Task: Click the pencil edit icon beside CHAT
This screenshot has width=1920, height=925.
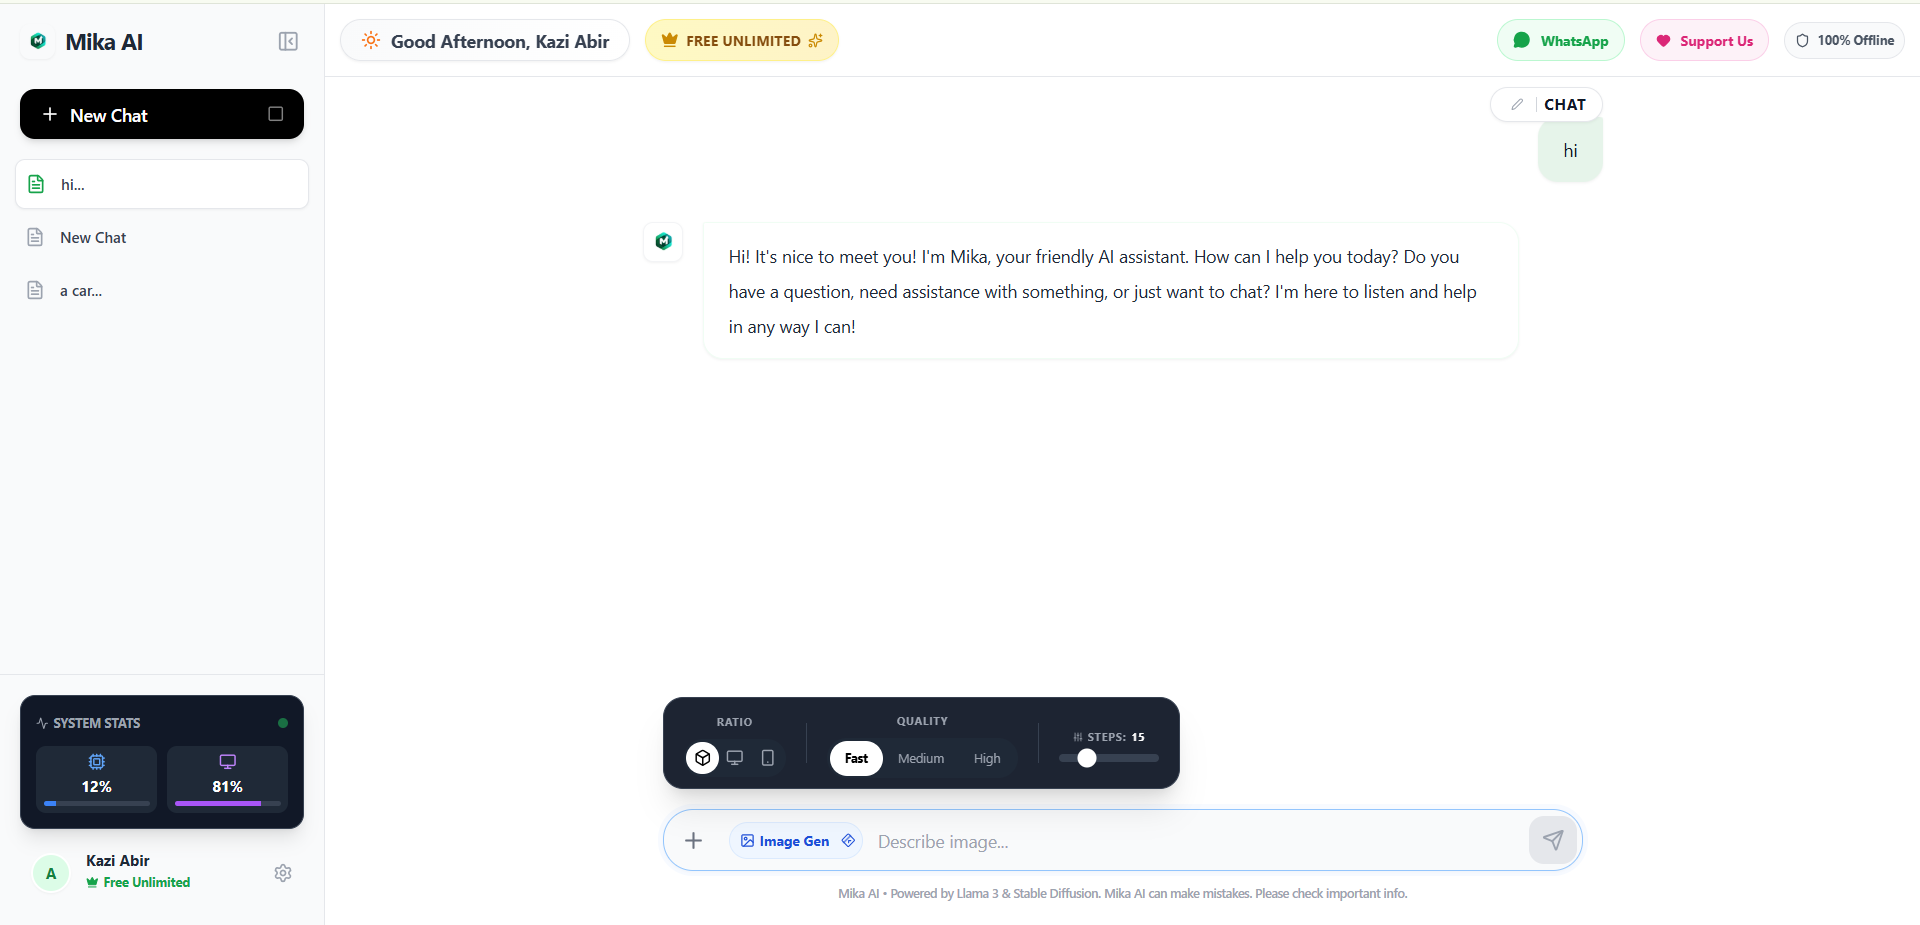Action: 1516,104
